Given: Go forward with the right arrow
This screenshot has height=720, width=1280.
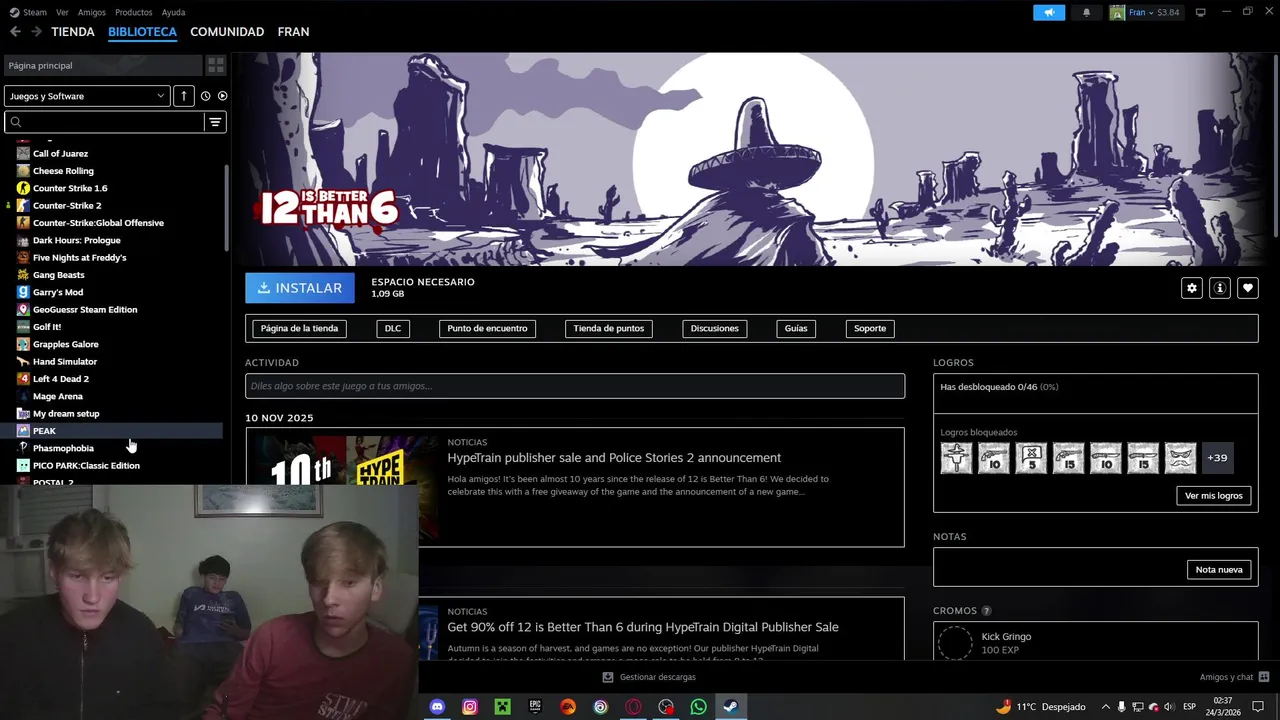Looking at the screenshot, I should click(x=36, y=32).
